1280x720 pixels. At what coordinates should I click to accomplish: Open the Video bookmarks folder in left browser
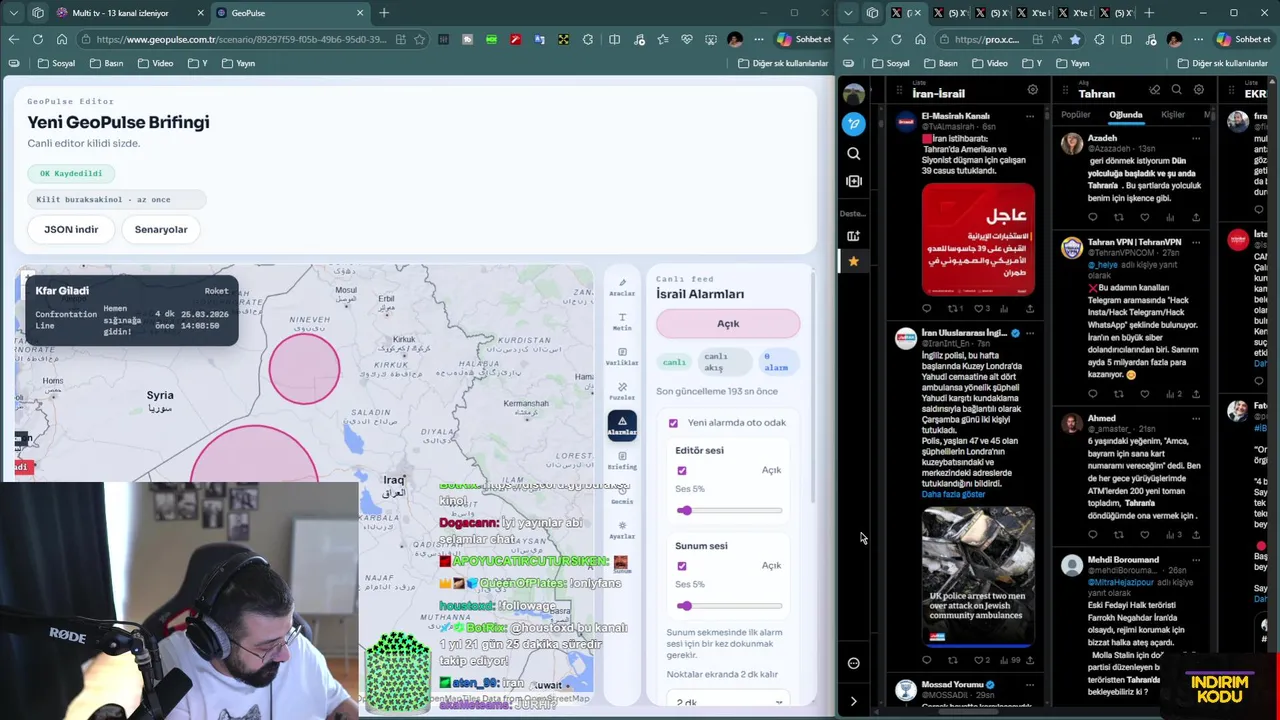tap(155, 63)
